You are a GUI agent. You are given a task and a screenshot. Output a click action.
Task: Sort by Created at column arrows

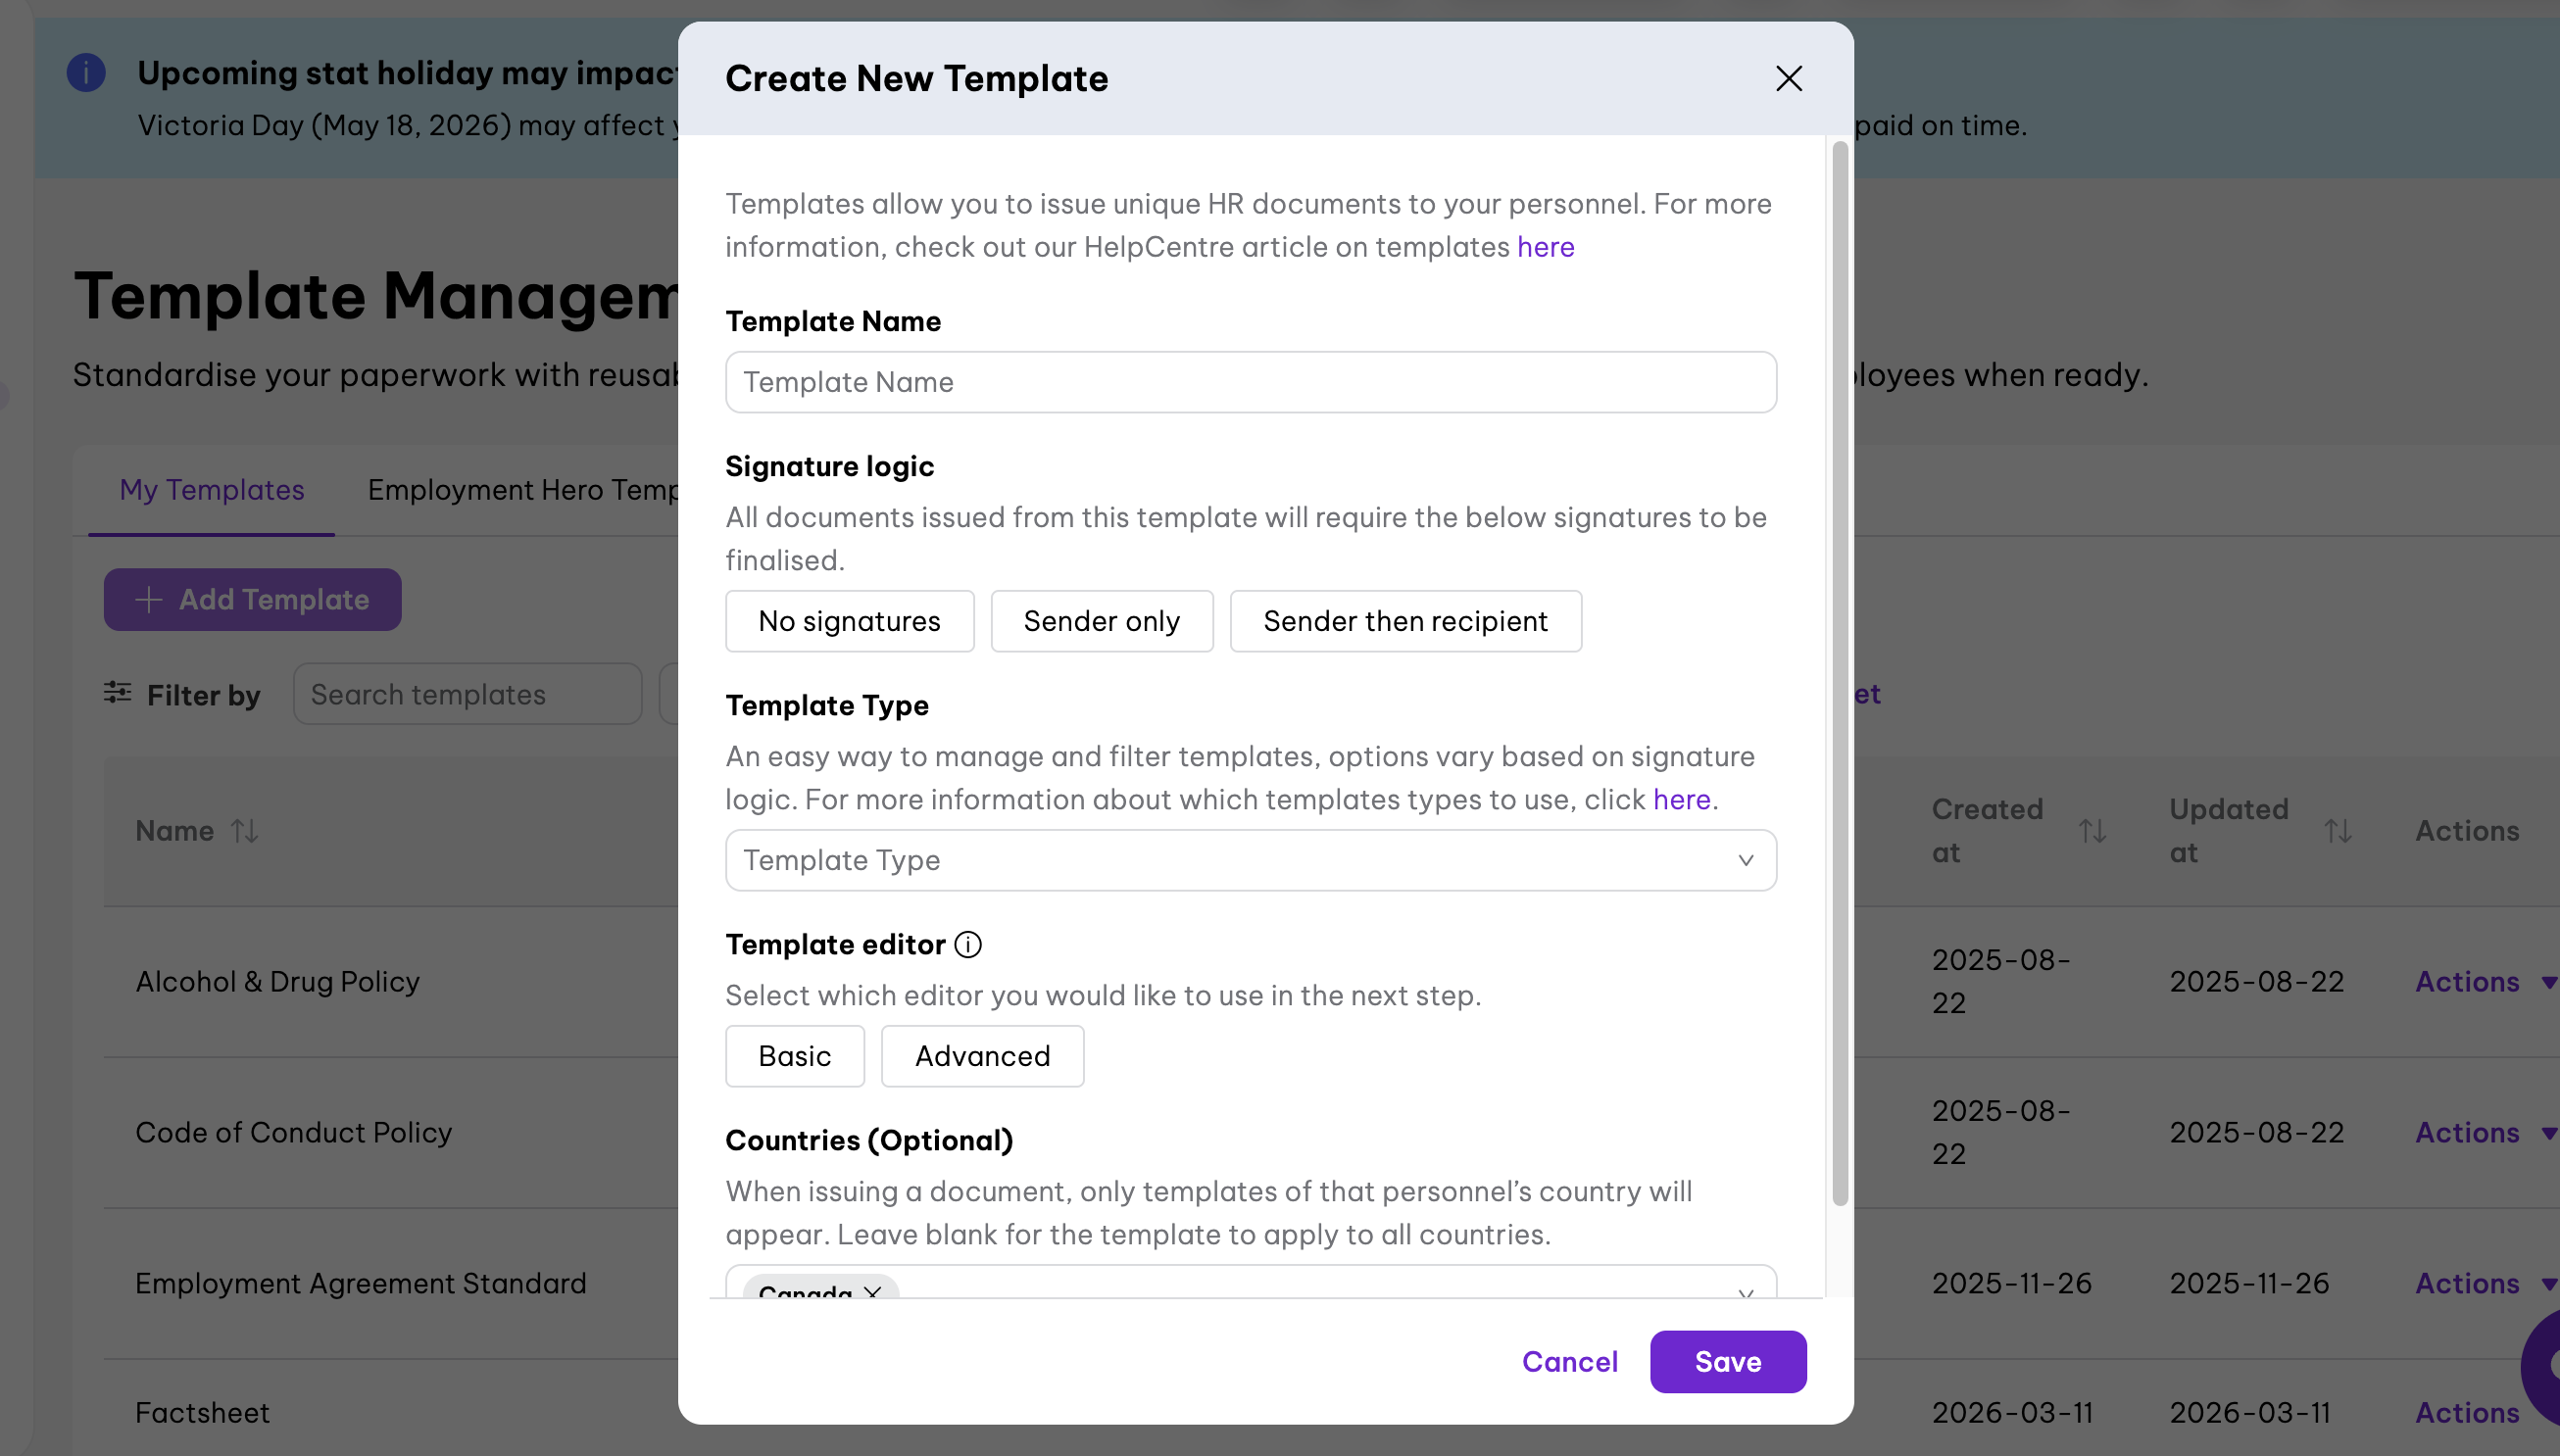pyautogui.click(x=2092, y=831)
